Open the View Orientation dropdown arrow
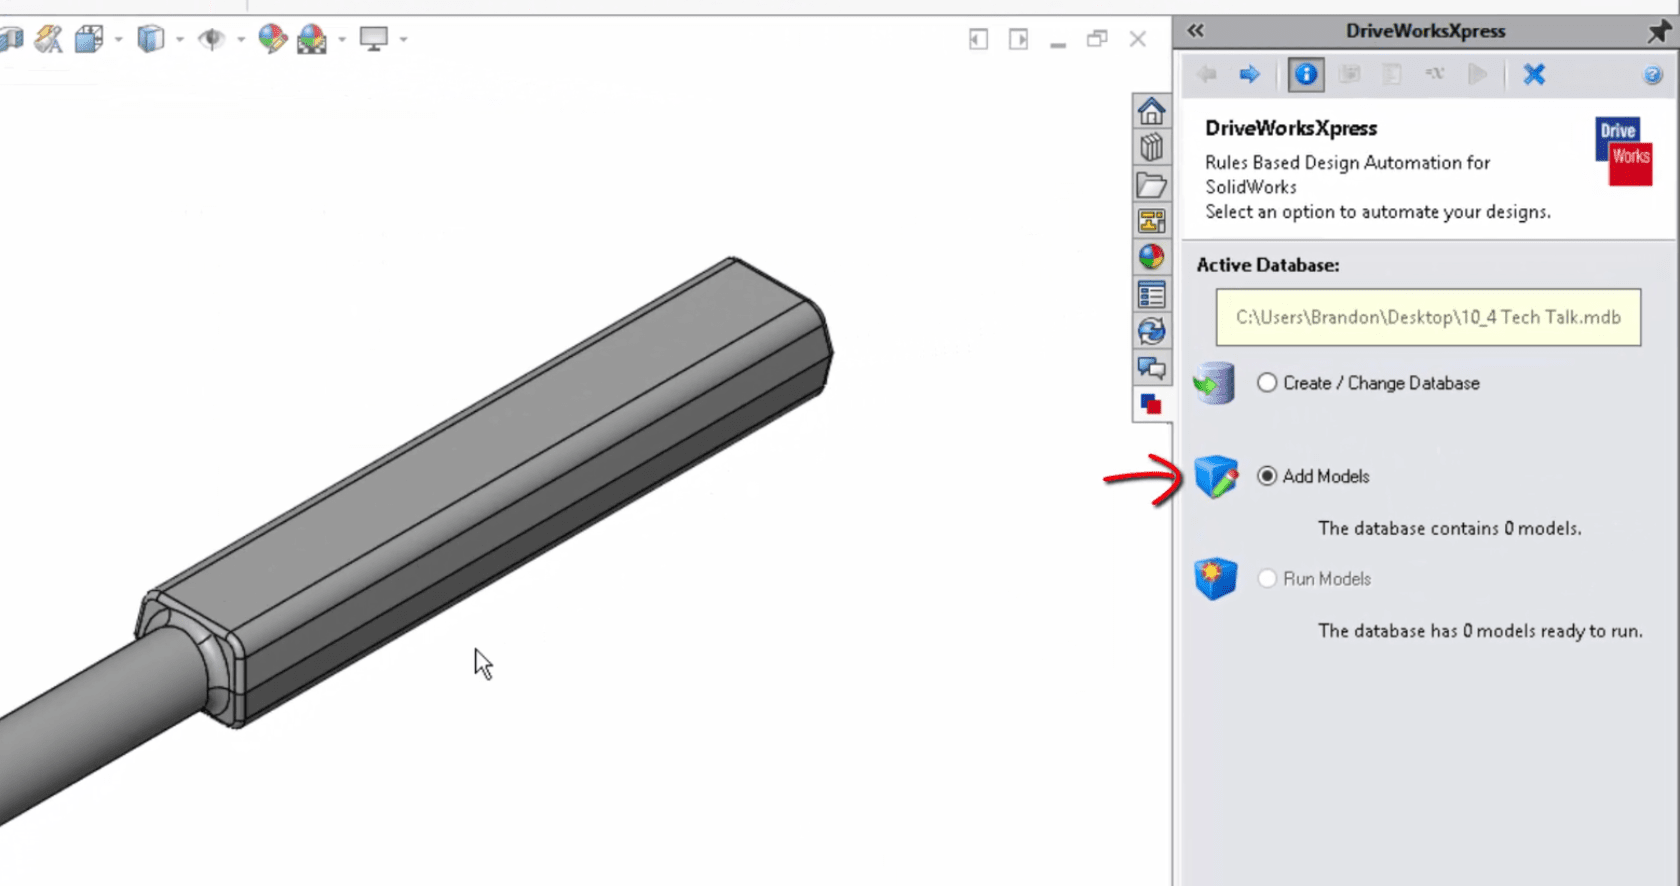Screen dimensions: 1680x886 coord(119,40)
